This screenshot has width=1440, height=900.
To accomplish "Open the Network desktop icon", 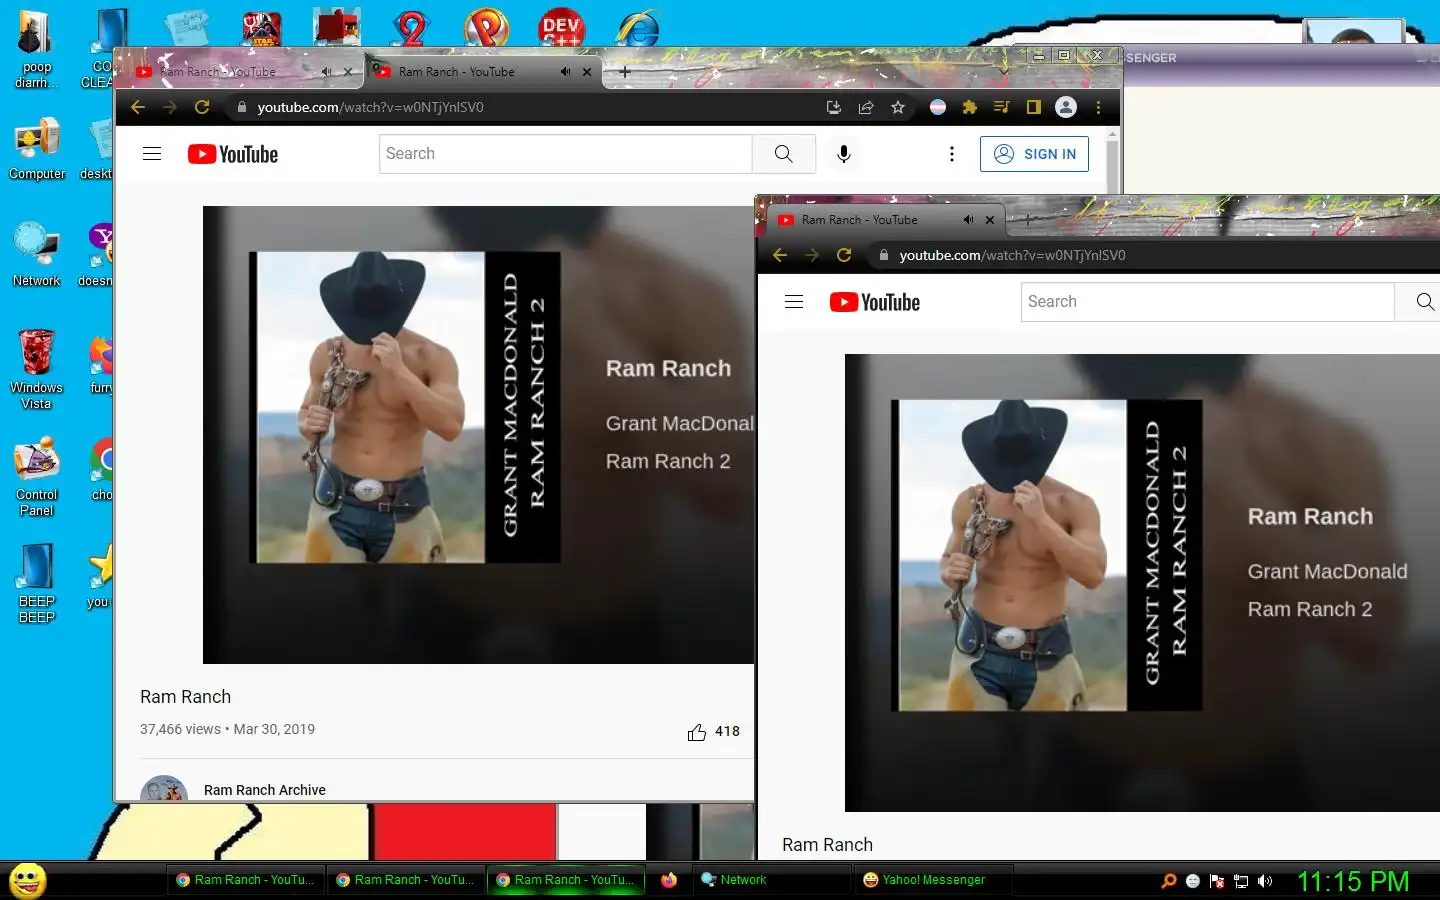I will click(x=37, y=255).
